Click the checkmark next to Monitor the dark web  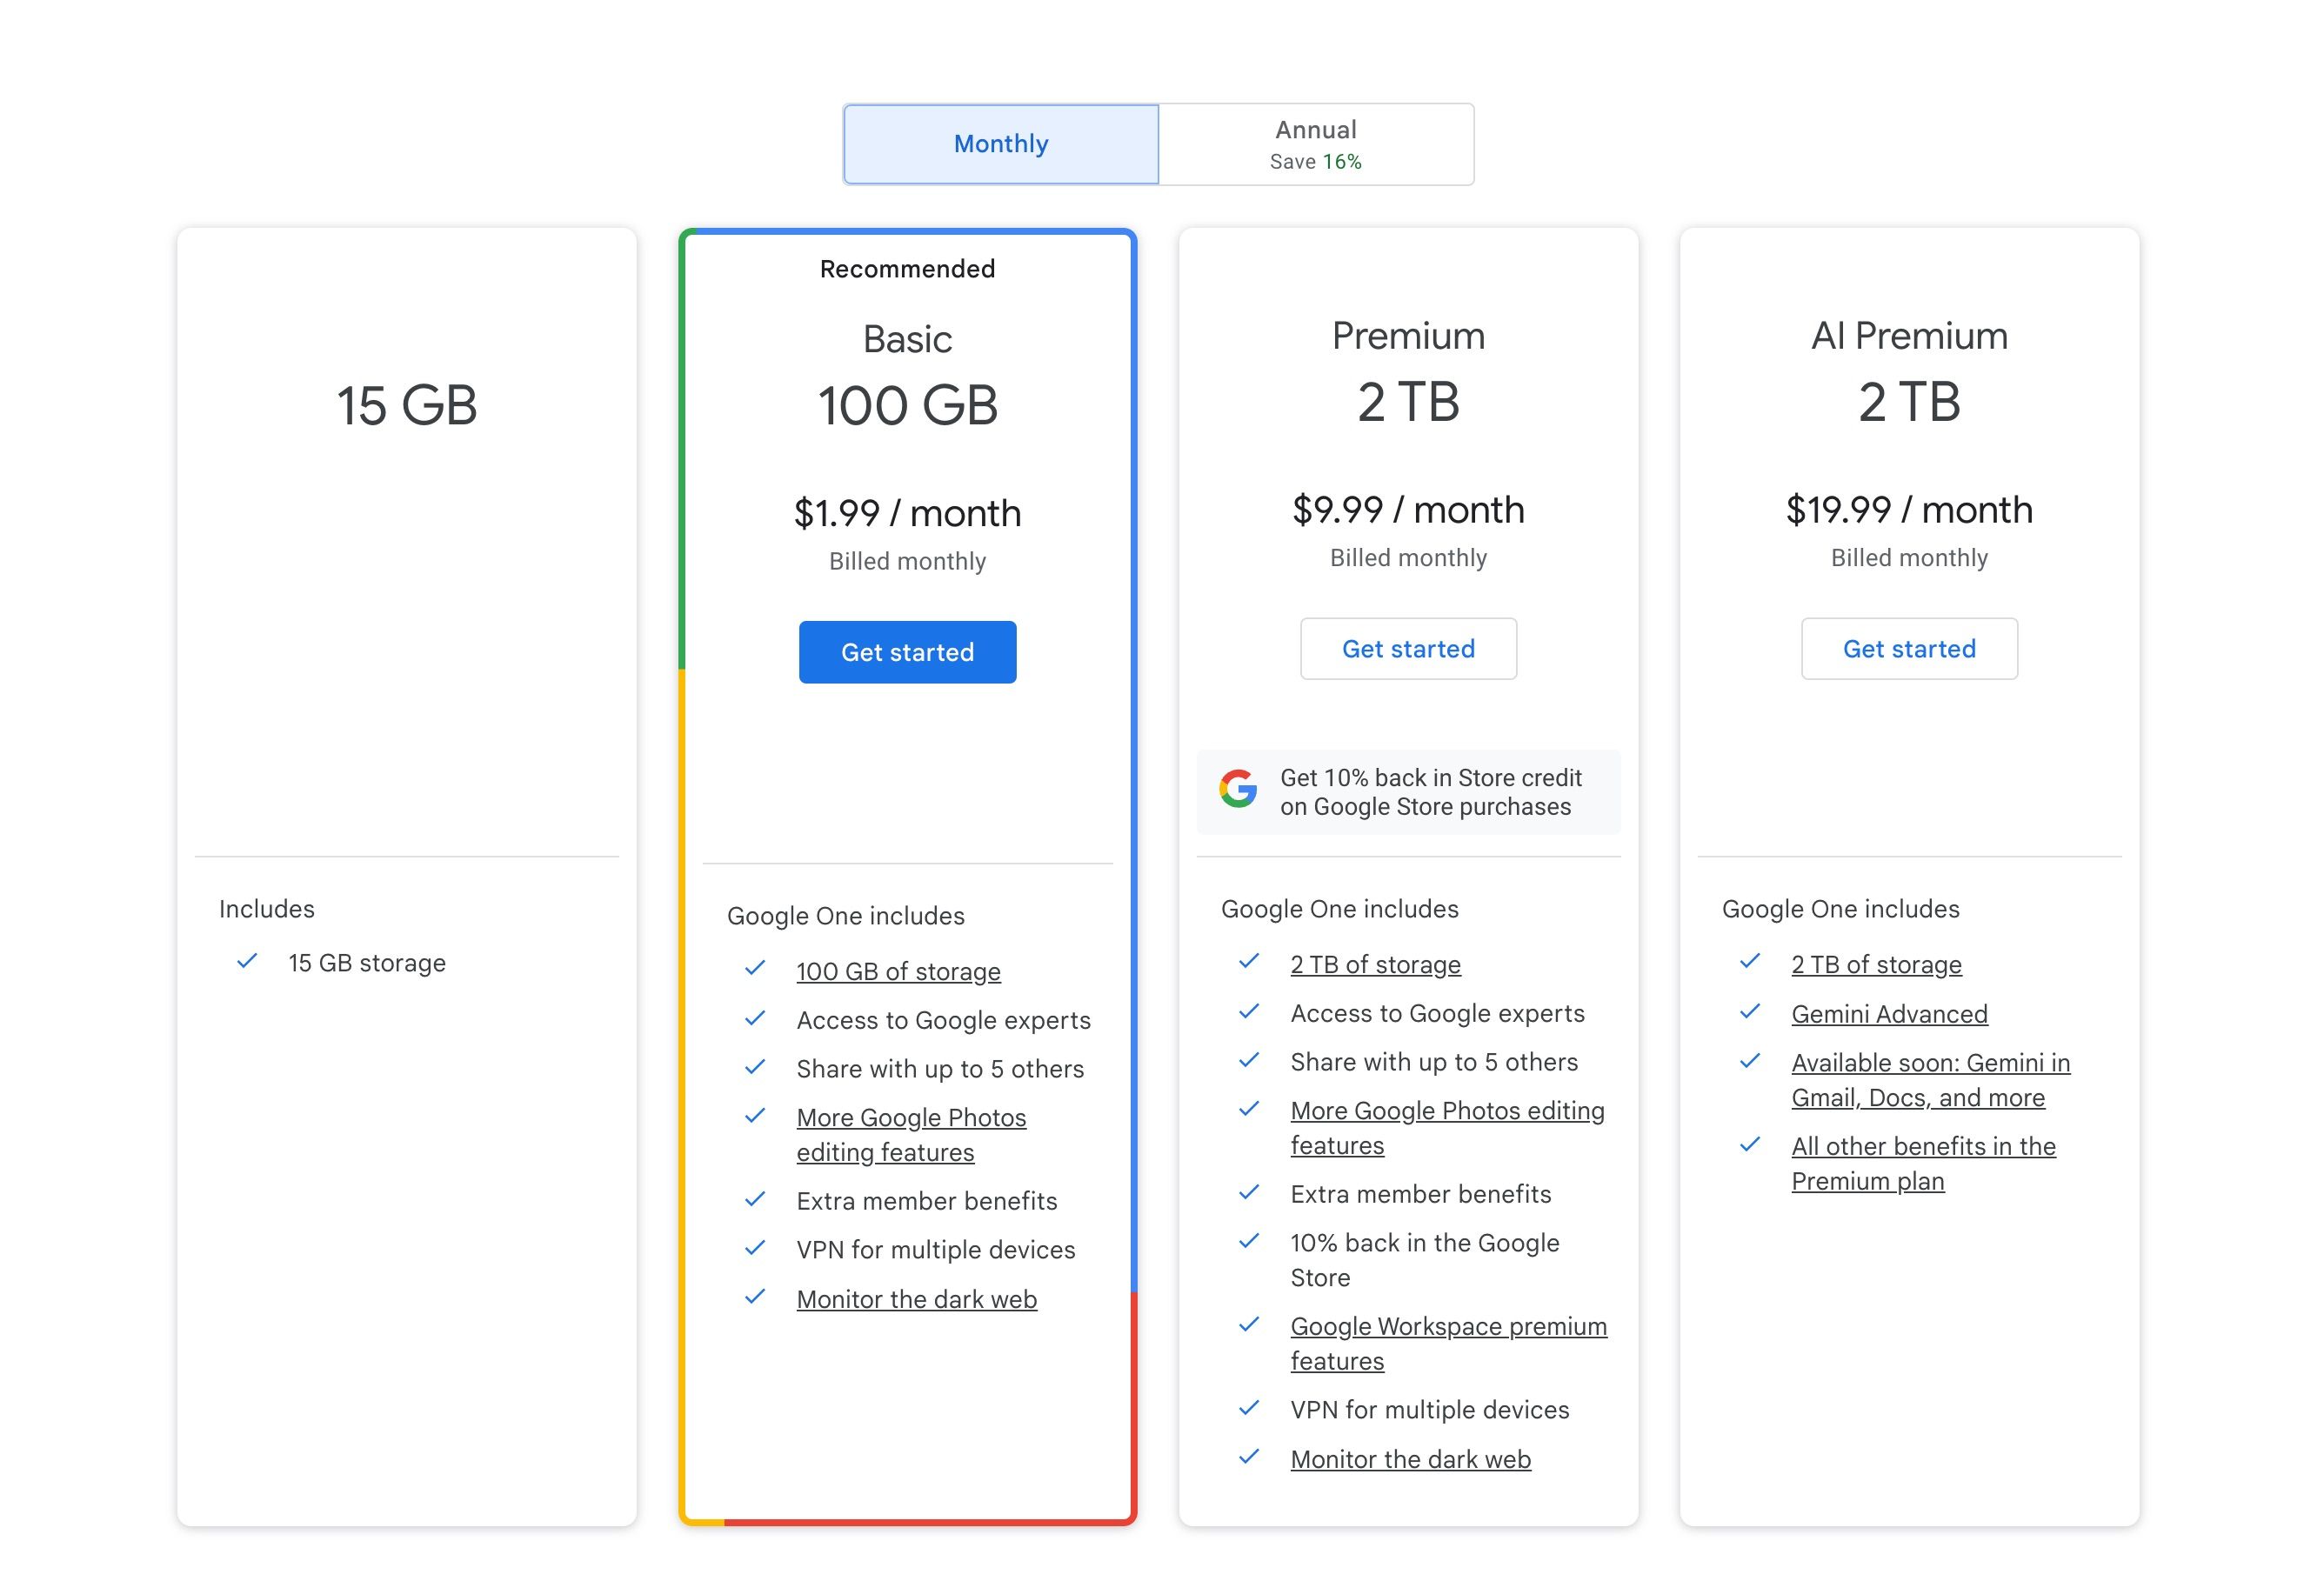pos(753,1298)
